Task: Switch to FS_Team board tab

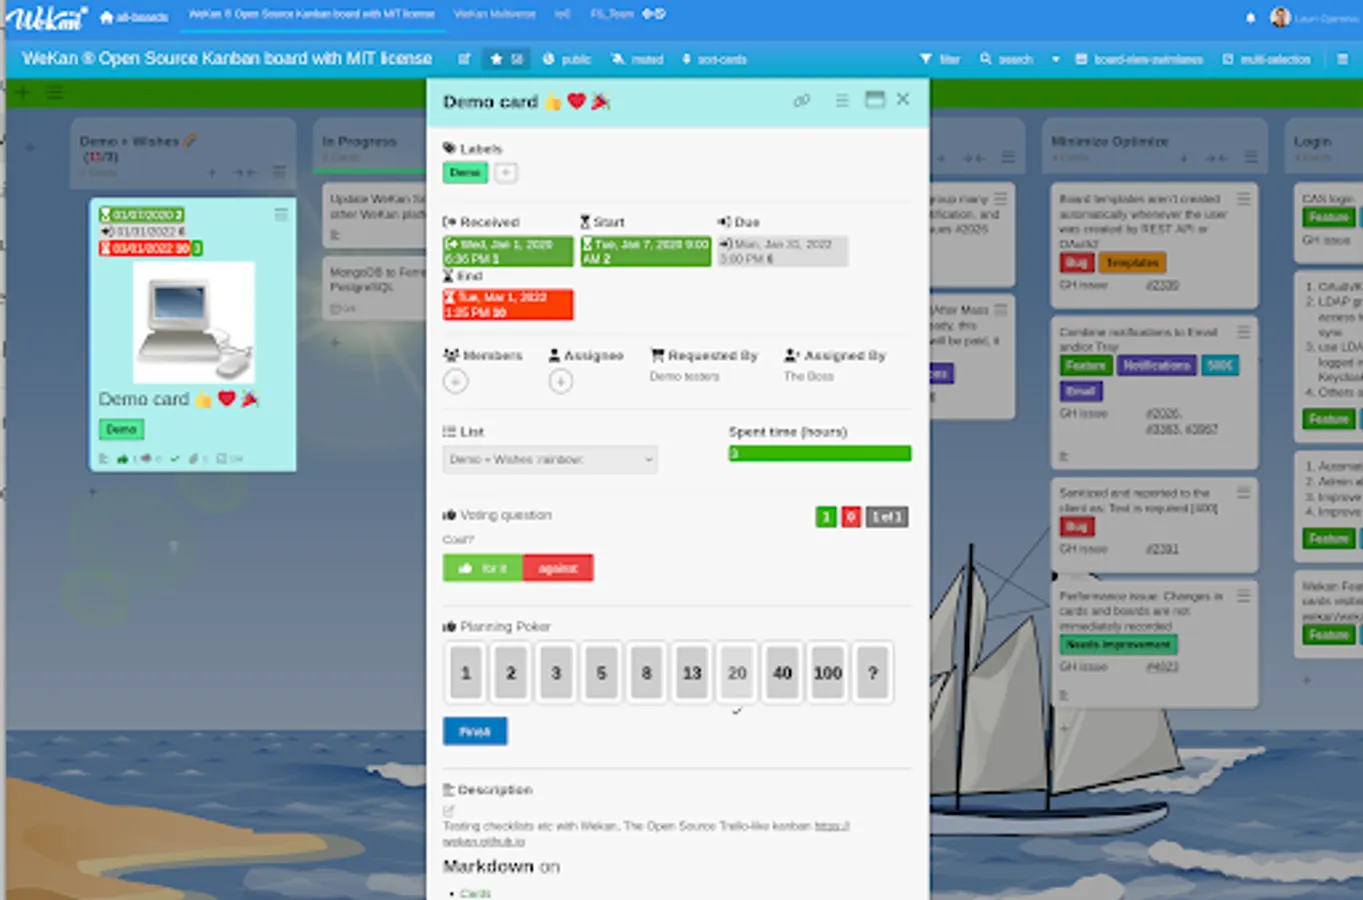Action: (x=612, y=14)
